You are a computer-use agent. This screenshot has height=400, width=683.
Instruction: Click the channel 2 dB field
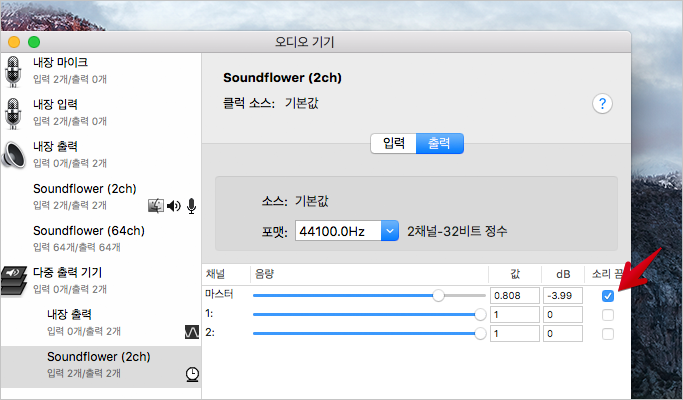tap(563, 334)
